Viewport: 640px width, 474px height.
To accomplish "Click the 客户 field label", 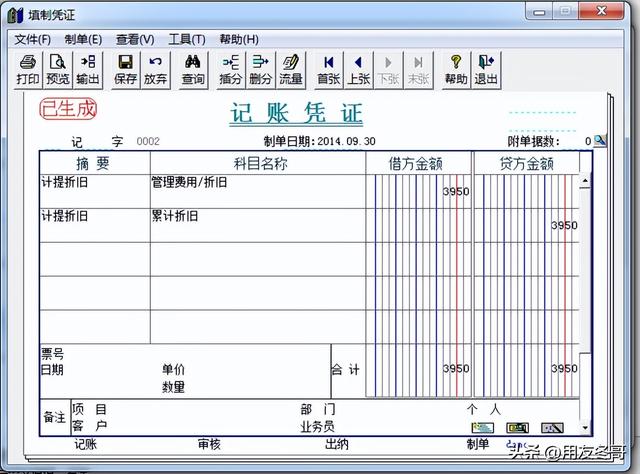I will tap(89, 426).
